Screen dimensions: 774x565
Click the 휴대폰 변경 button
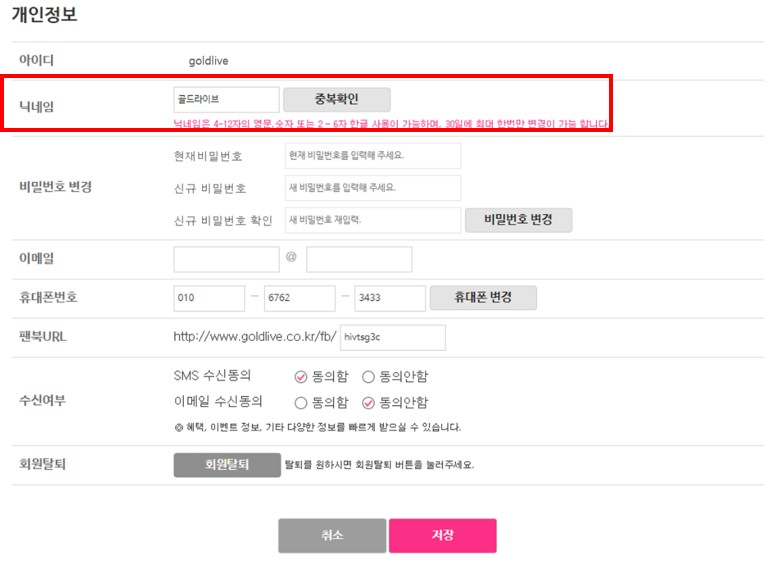(483, 298)
